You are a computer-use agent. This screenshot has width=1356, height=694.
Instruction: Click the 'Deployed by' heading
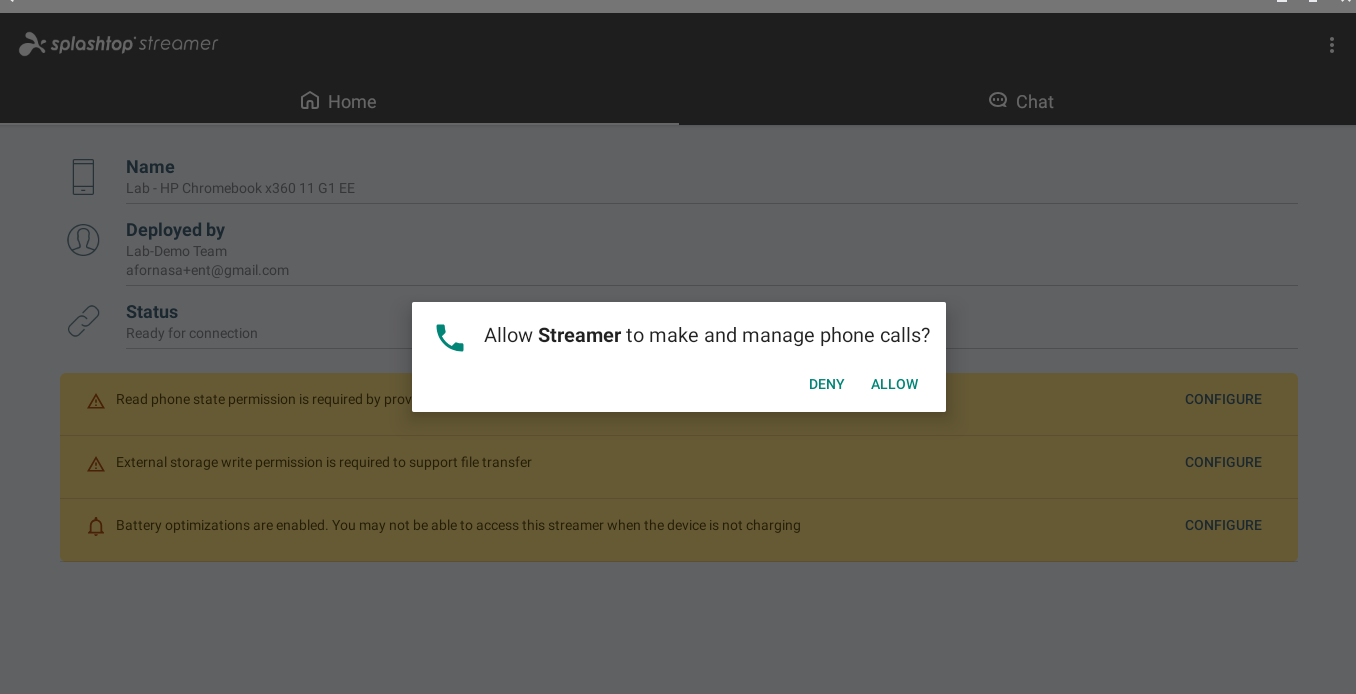[x=175, y=230]
